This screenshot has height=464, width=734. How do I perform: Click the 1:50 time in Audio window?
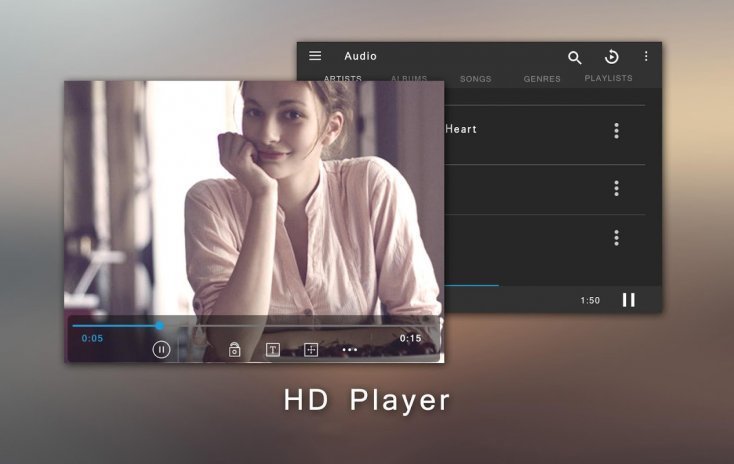tap(590, 300)
